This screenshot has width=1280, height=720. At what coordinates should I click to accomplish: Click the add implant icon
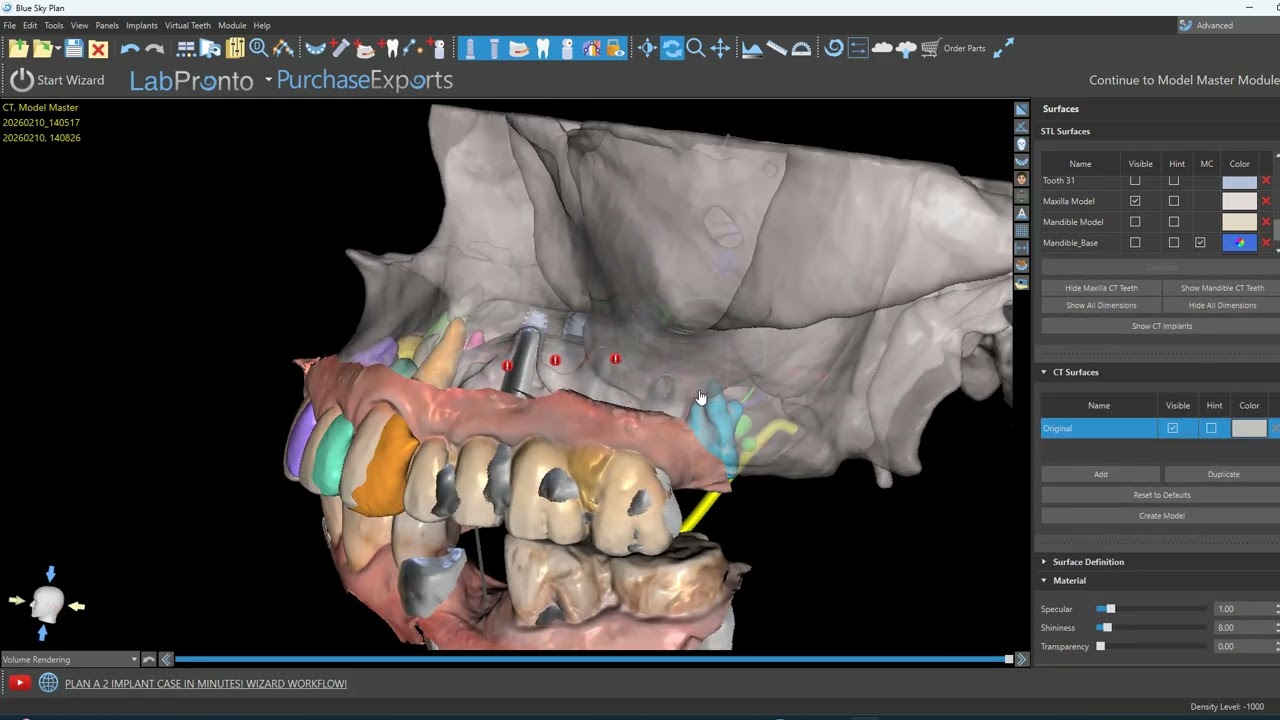tap(339, 47)
